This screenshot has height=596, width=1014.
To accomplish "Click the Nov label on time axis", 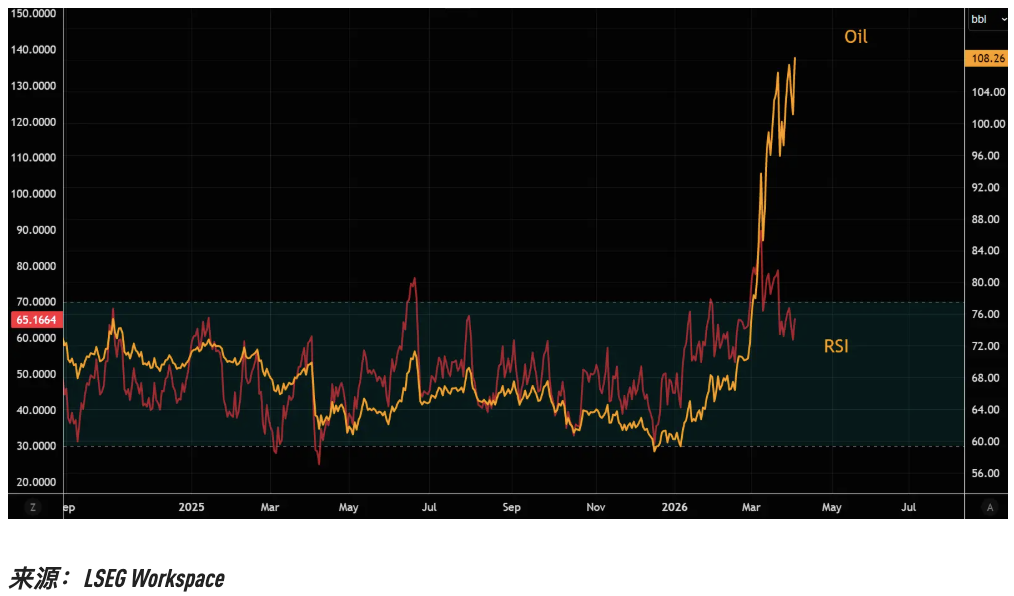I will pyautogui.click(x=595, y=507).
